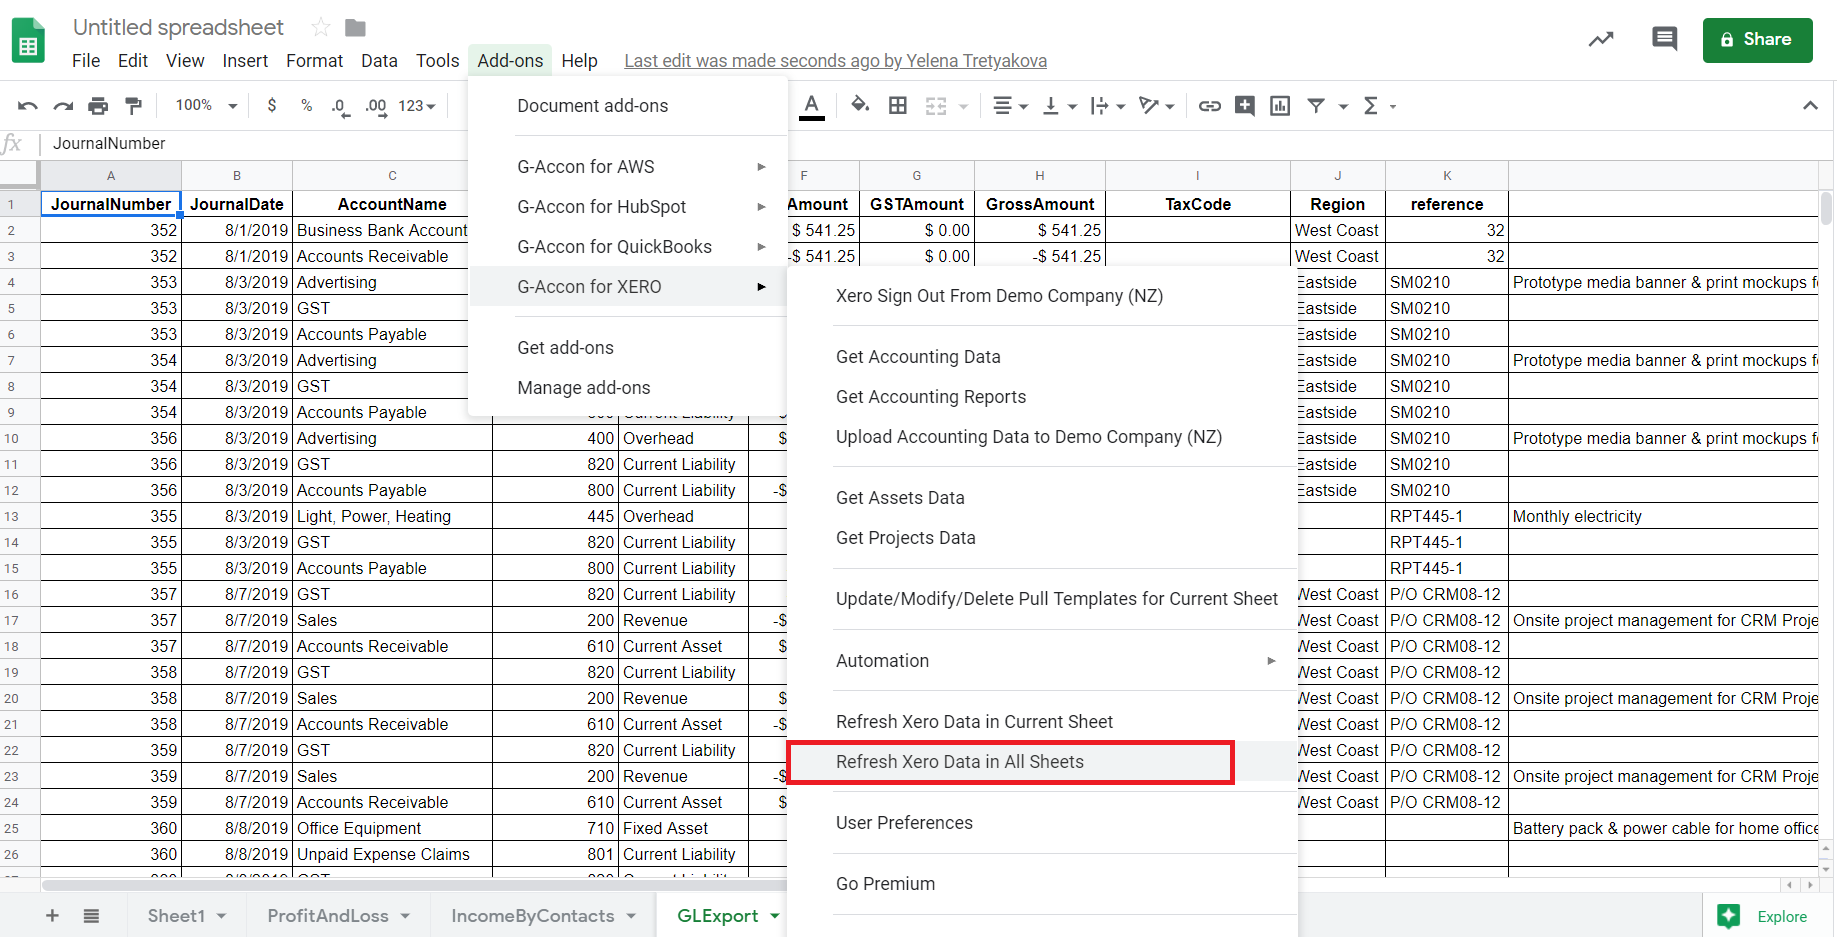Viewport: 1837px width, 937px height.
Task: Choose Get Accounting Reports
Action: coord(1042,397)
